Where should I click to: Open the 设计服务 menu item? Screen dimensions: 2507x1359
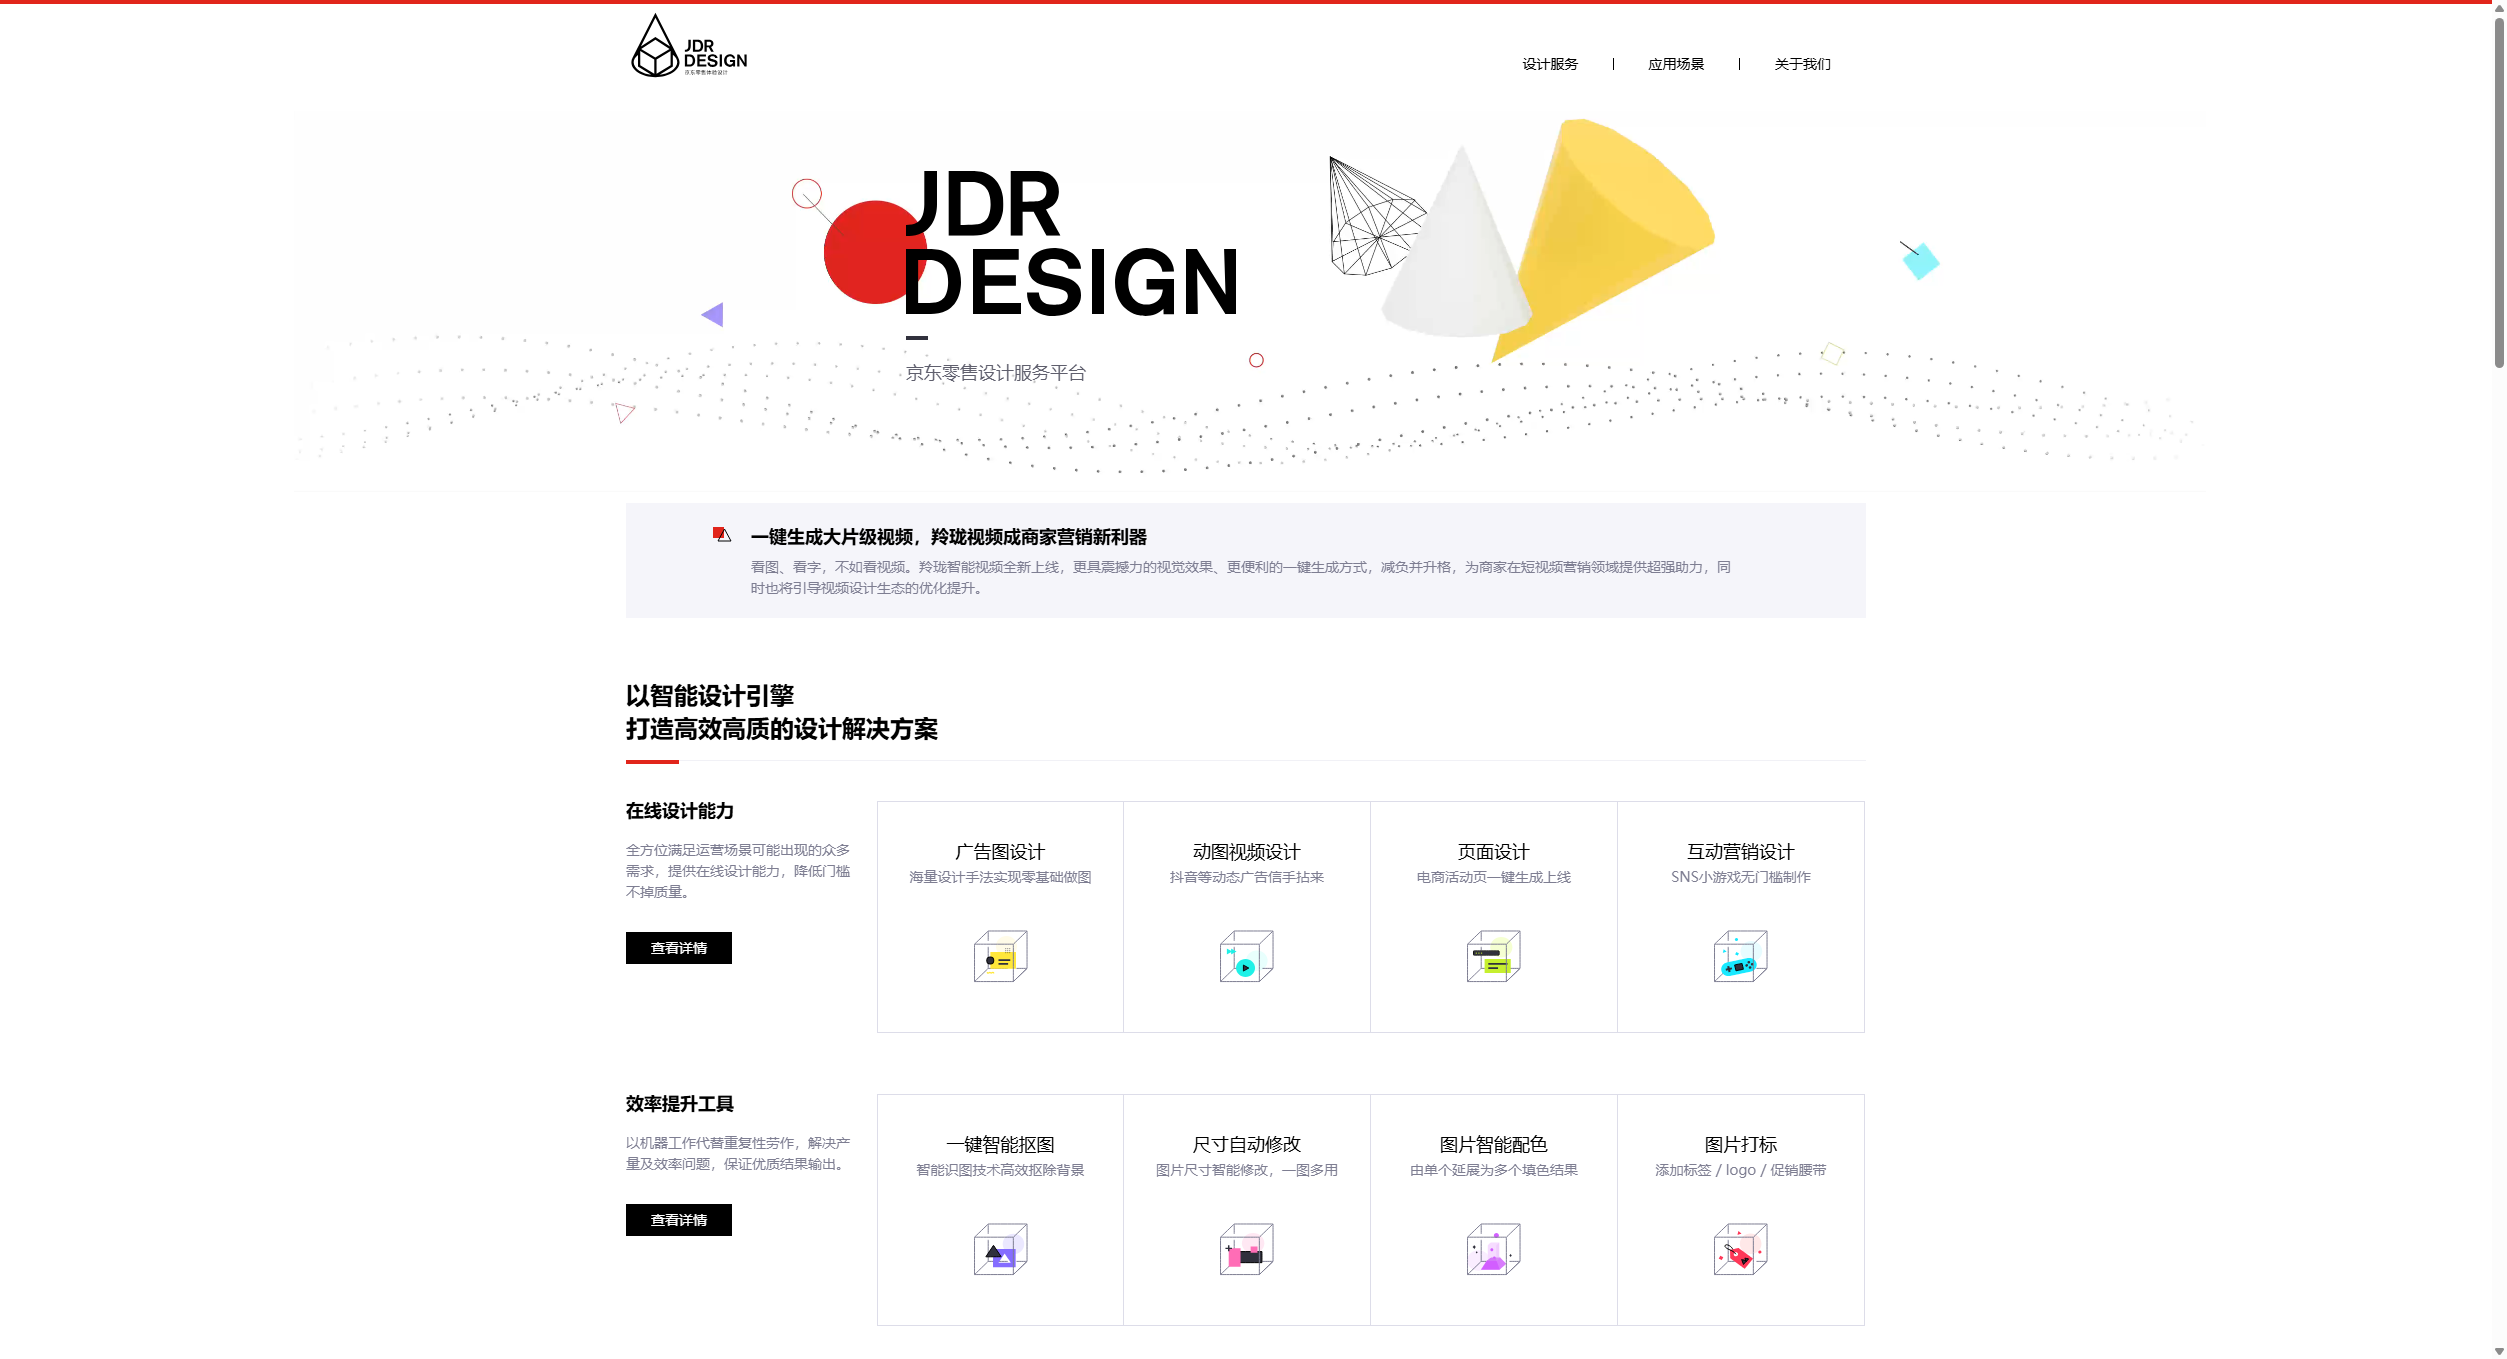(1550, 64)
